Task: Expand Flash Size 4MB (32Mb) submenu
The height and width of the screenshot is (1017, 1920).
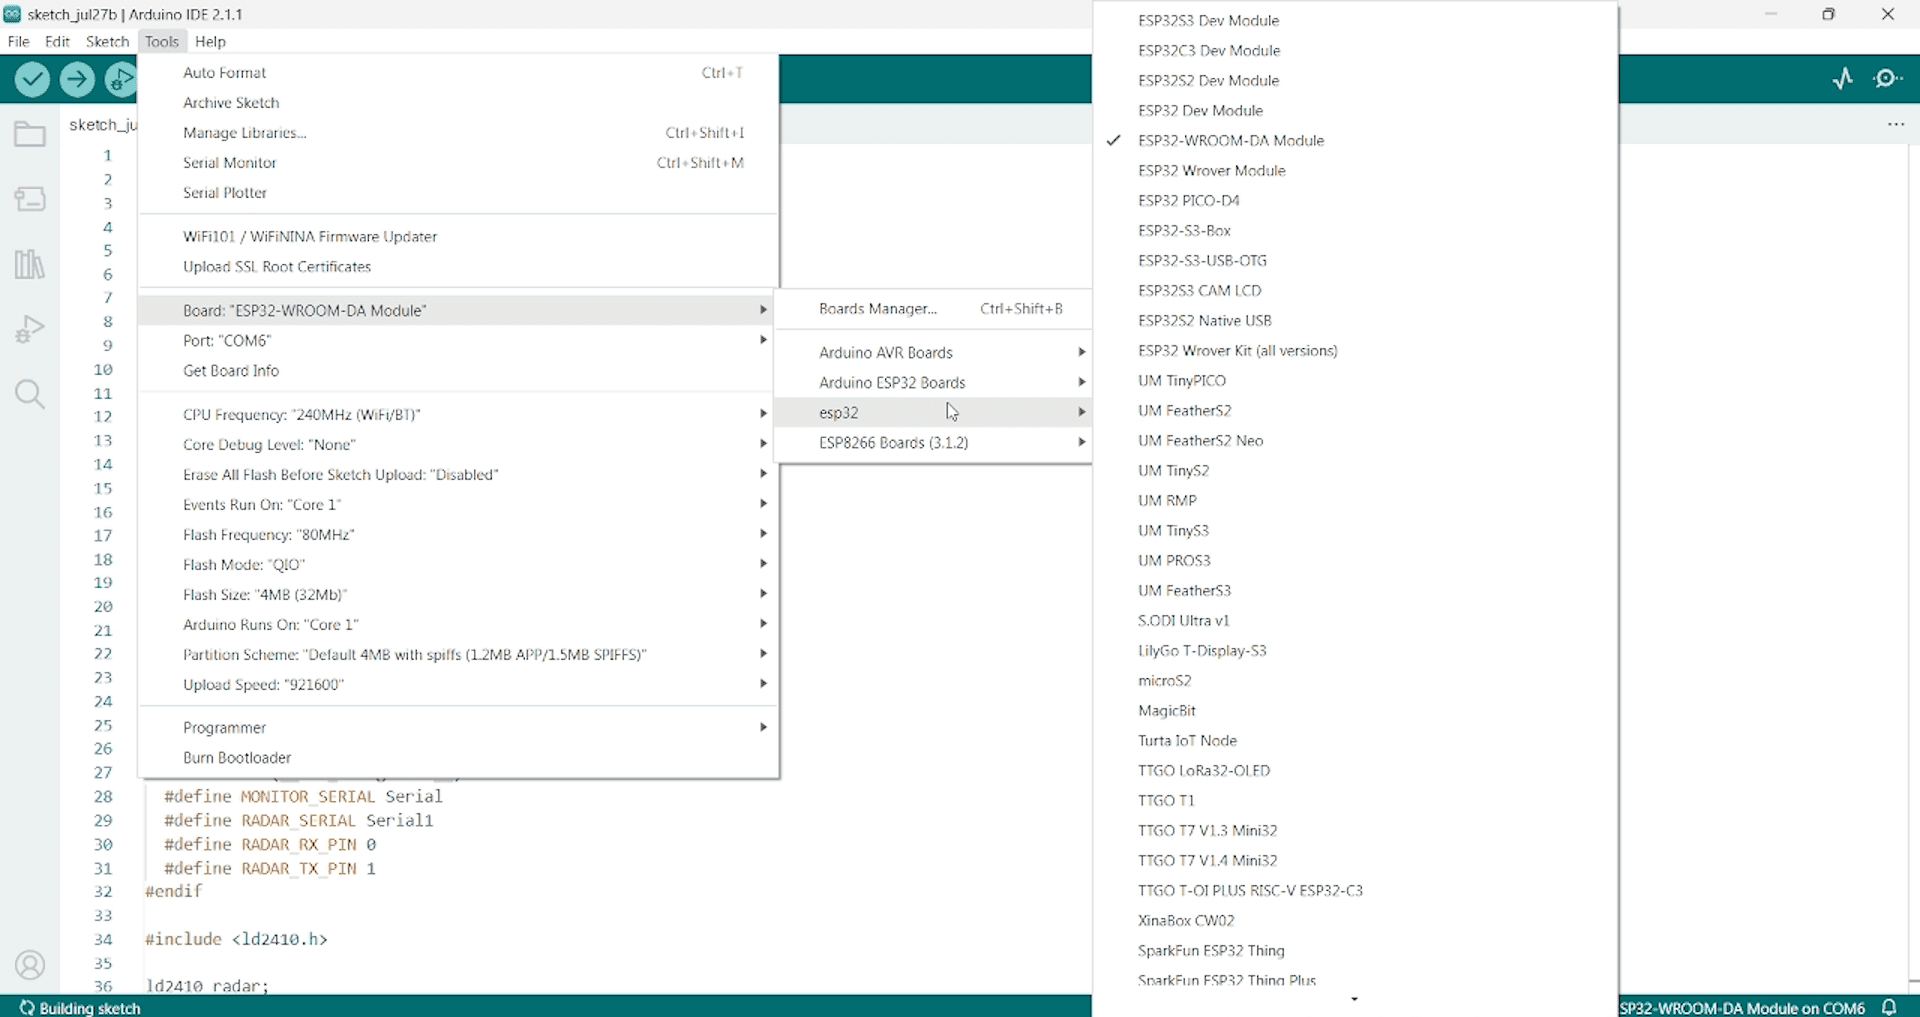Action: coord(458,594)
